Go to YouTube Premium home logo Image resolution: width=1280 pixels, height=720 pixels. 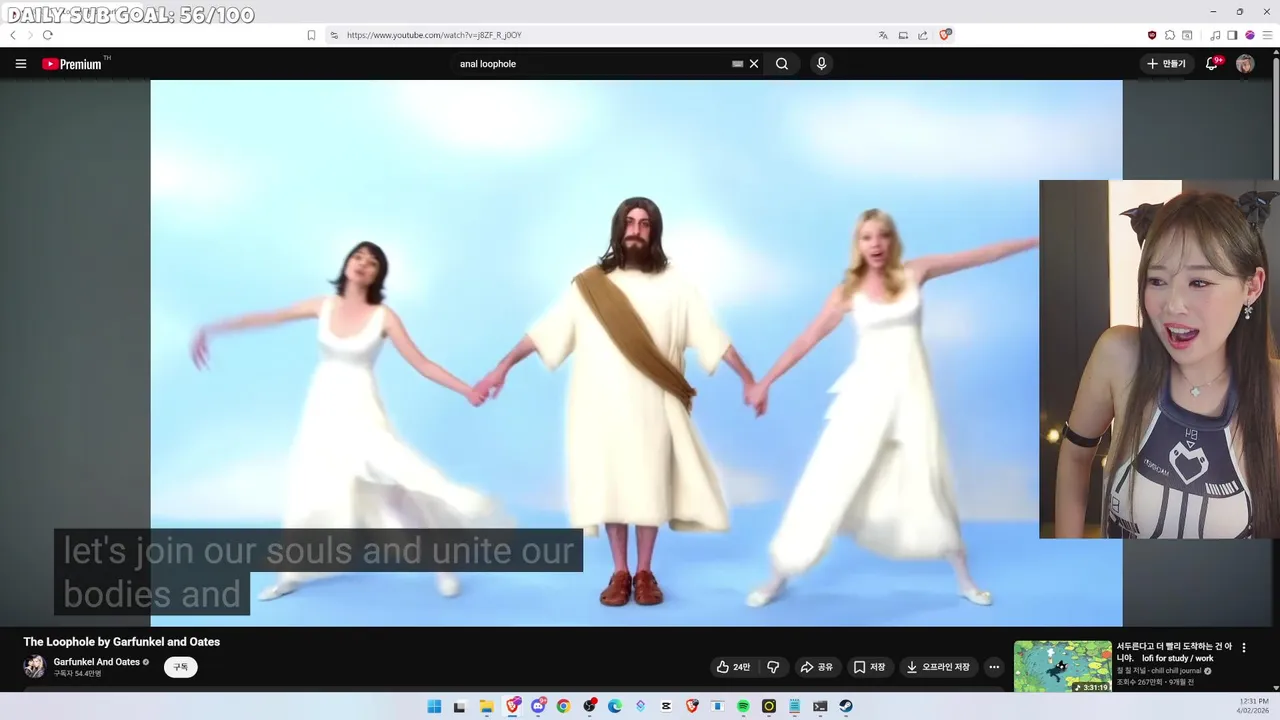pos(72,64)
